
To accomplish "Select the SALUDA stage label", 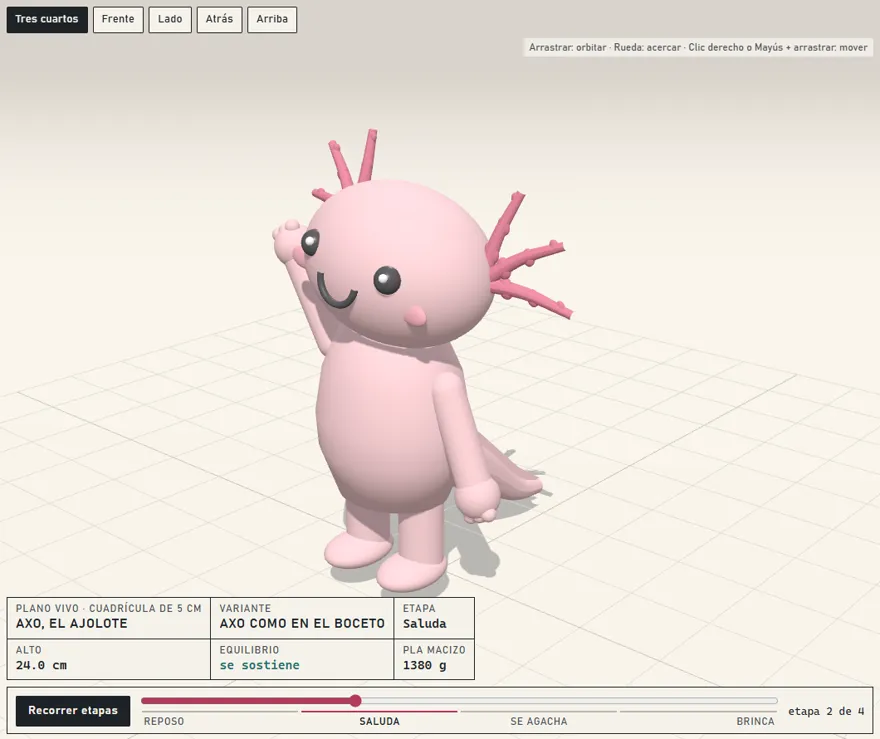I will click(379, 721).
